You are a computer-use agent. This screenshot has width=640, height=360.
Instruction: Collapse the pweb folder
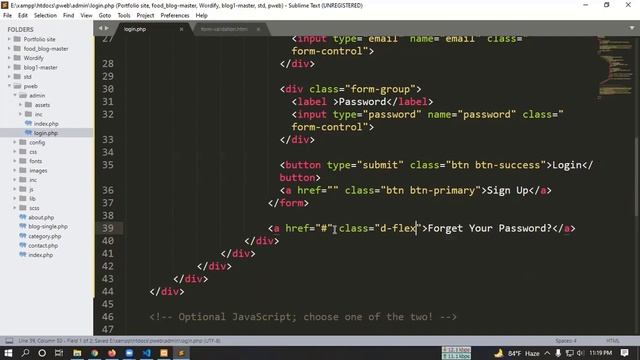click(9, 86)
